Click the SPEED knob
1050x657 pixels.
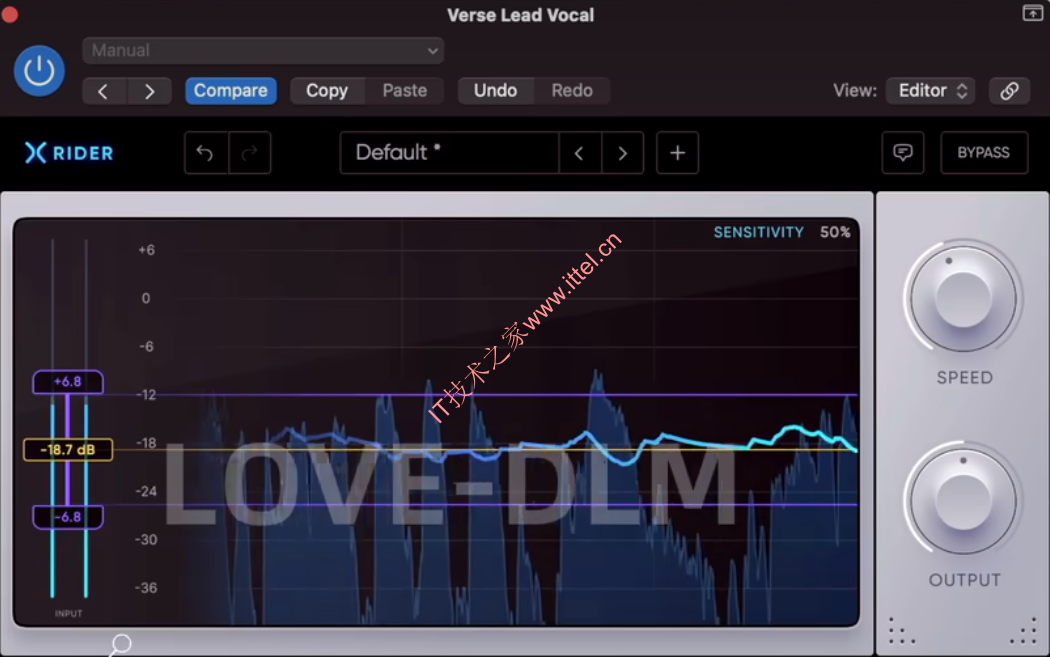pos(963,299)
